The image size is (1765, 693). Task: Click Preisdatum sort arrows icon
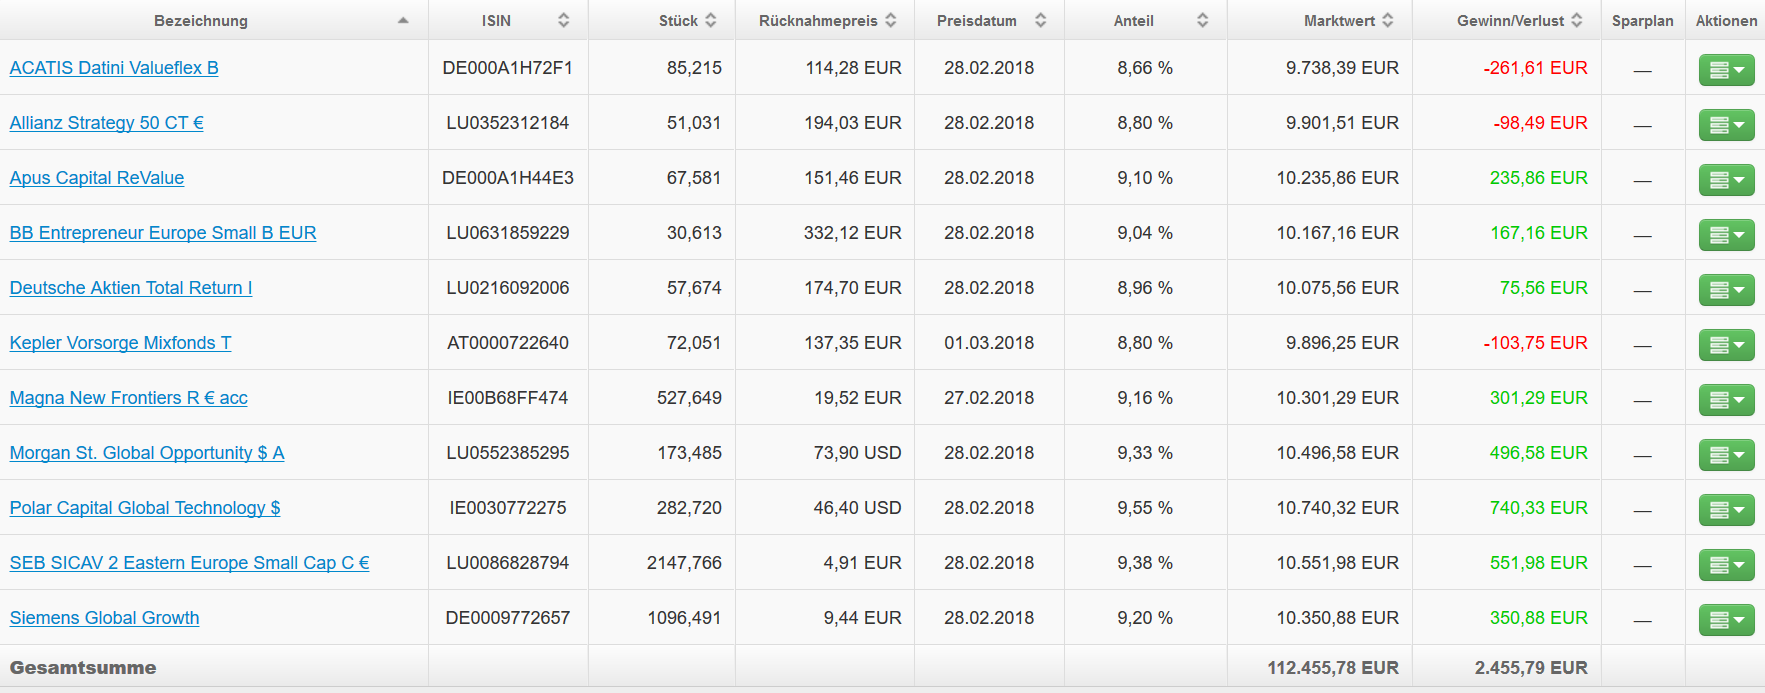(1041, 21)
